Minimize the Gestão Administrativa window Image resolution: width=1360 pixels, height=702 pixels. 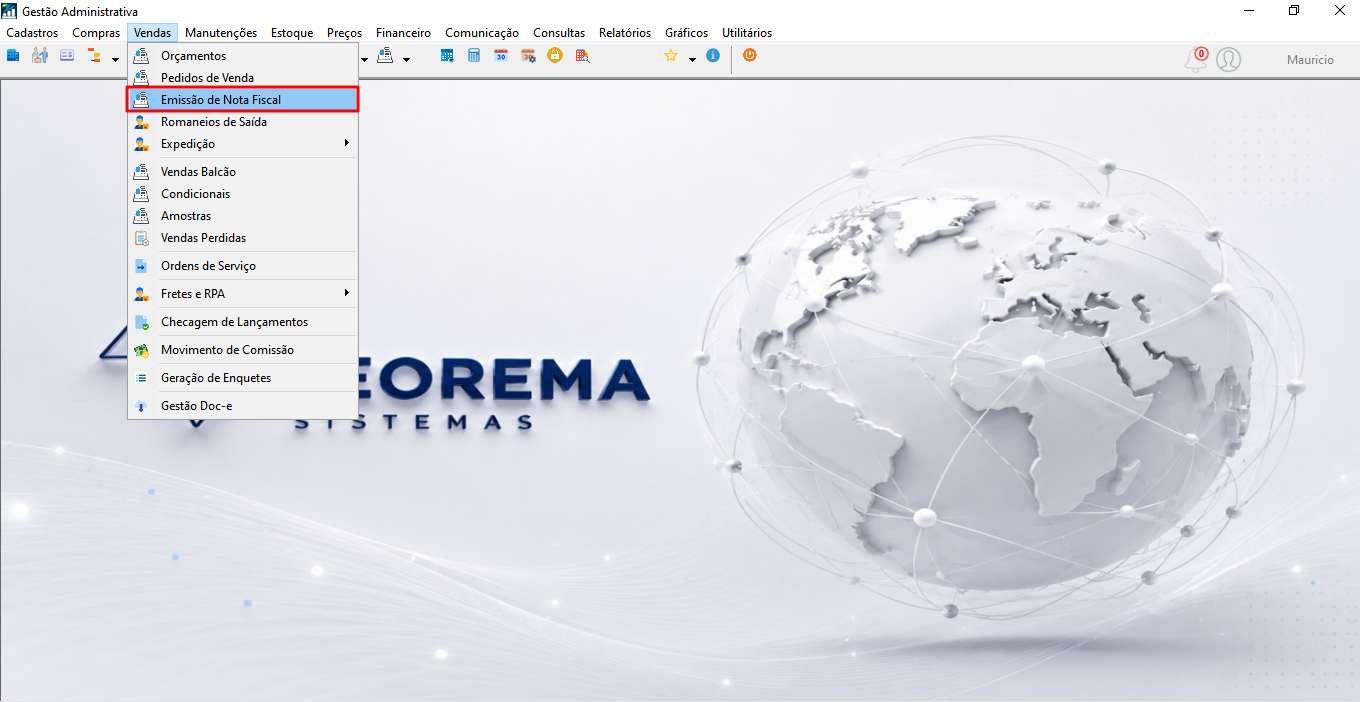(1249, 10)
